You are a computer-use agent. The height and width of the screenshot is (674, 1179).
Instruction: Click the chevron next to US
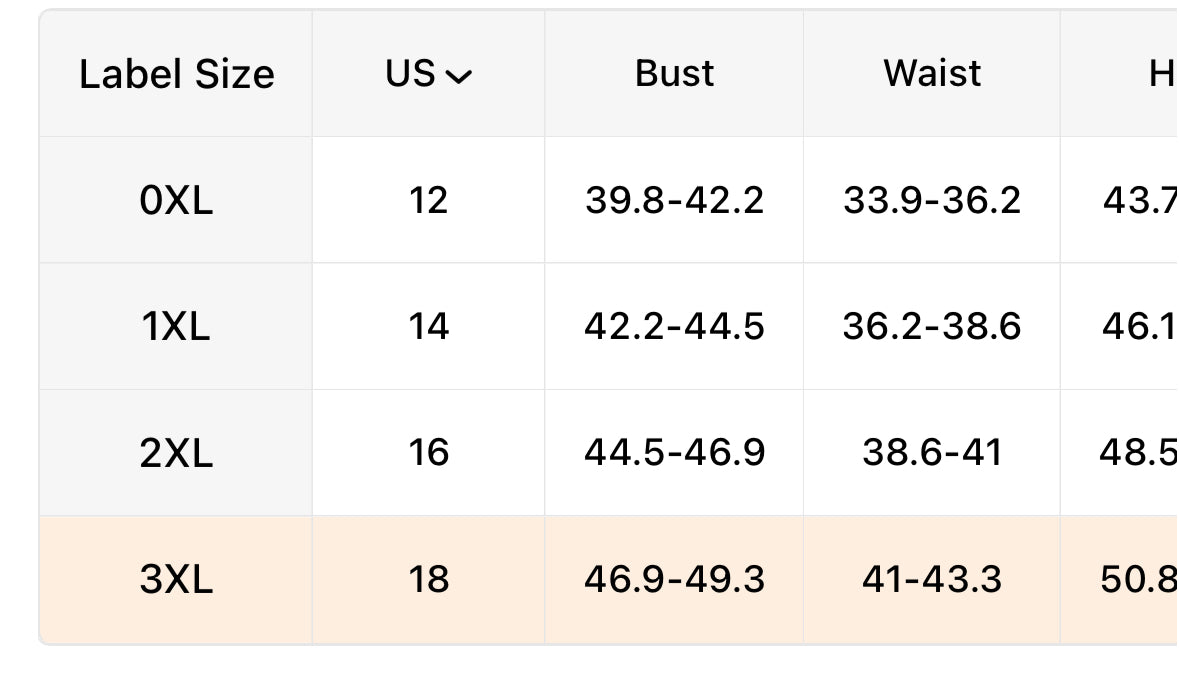point(459,76)
